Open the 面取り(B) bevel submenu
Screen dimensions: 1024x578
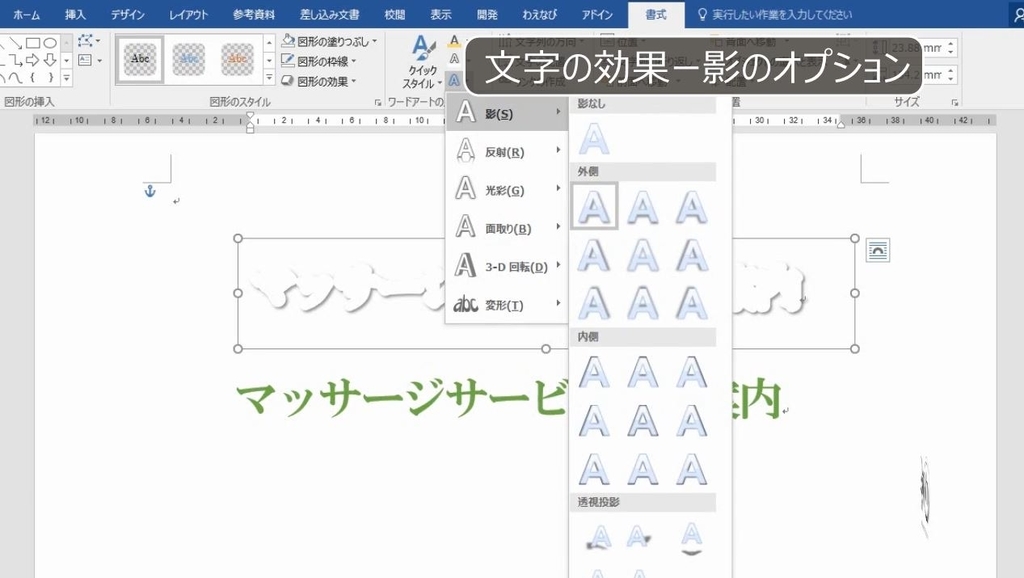point(507,227)
